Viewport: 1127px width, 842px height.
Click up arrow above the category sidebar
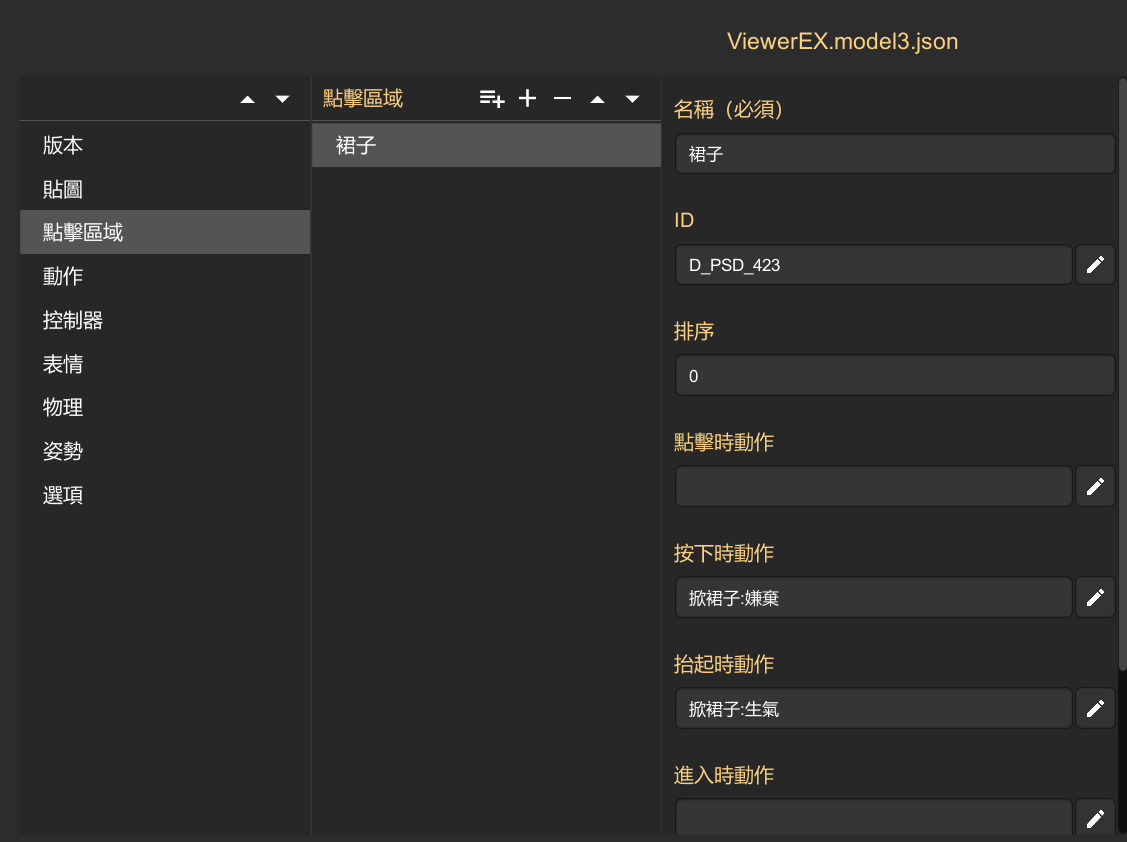click(x=248, y=99)
